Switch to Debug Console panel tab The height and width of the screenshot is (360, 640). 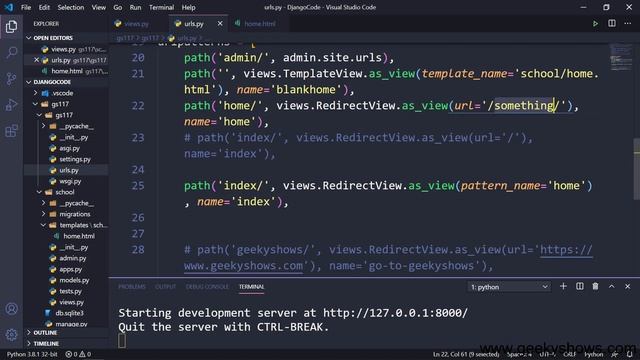pos(207,287)
